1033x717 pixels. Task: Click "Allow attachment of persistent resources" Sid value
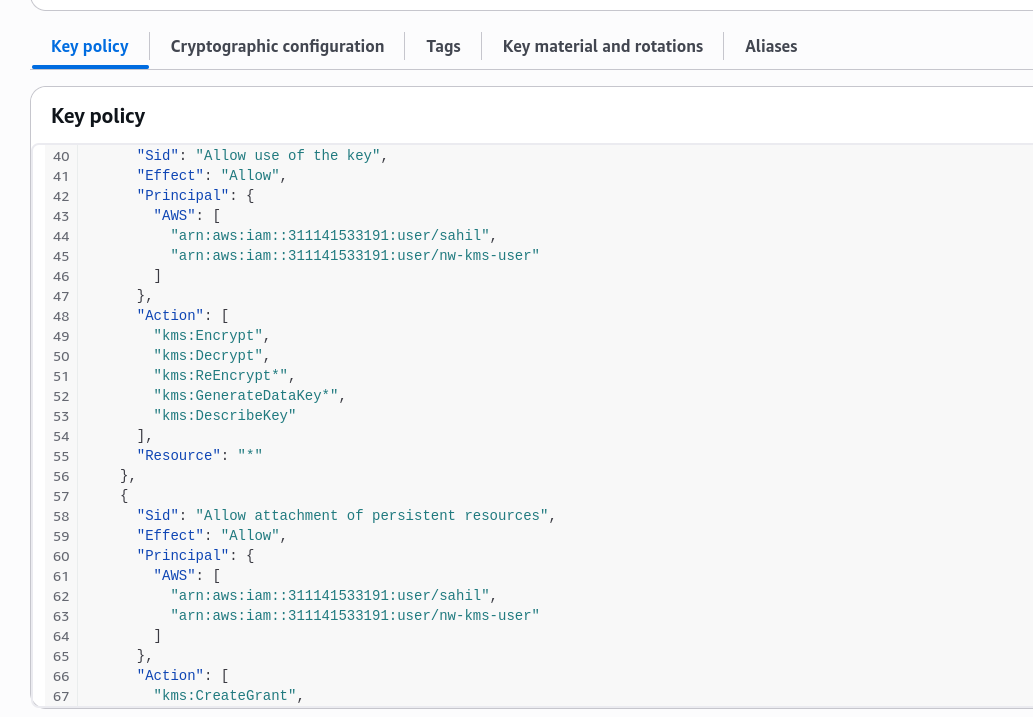(372, 516)
